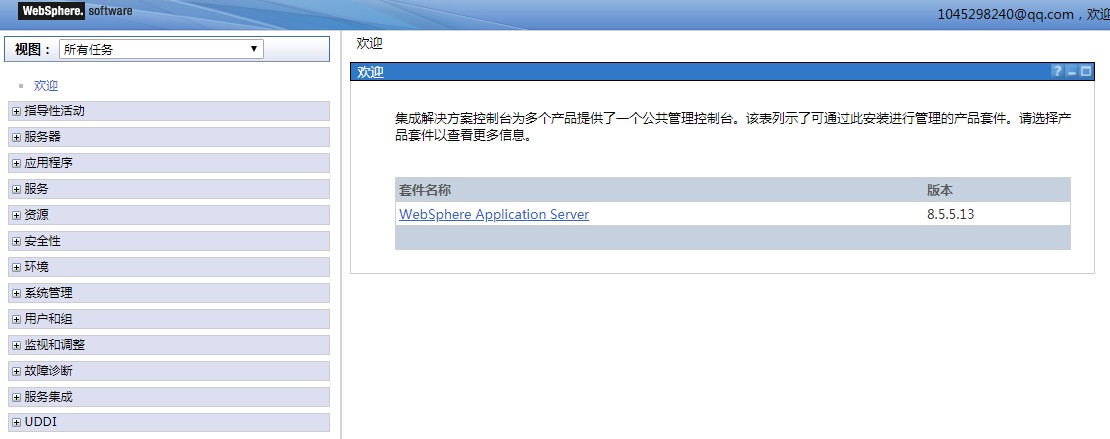Expand the 应用程序 section
1110x439 pixels.
coord(16,163)
